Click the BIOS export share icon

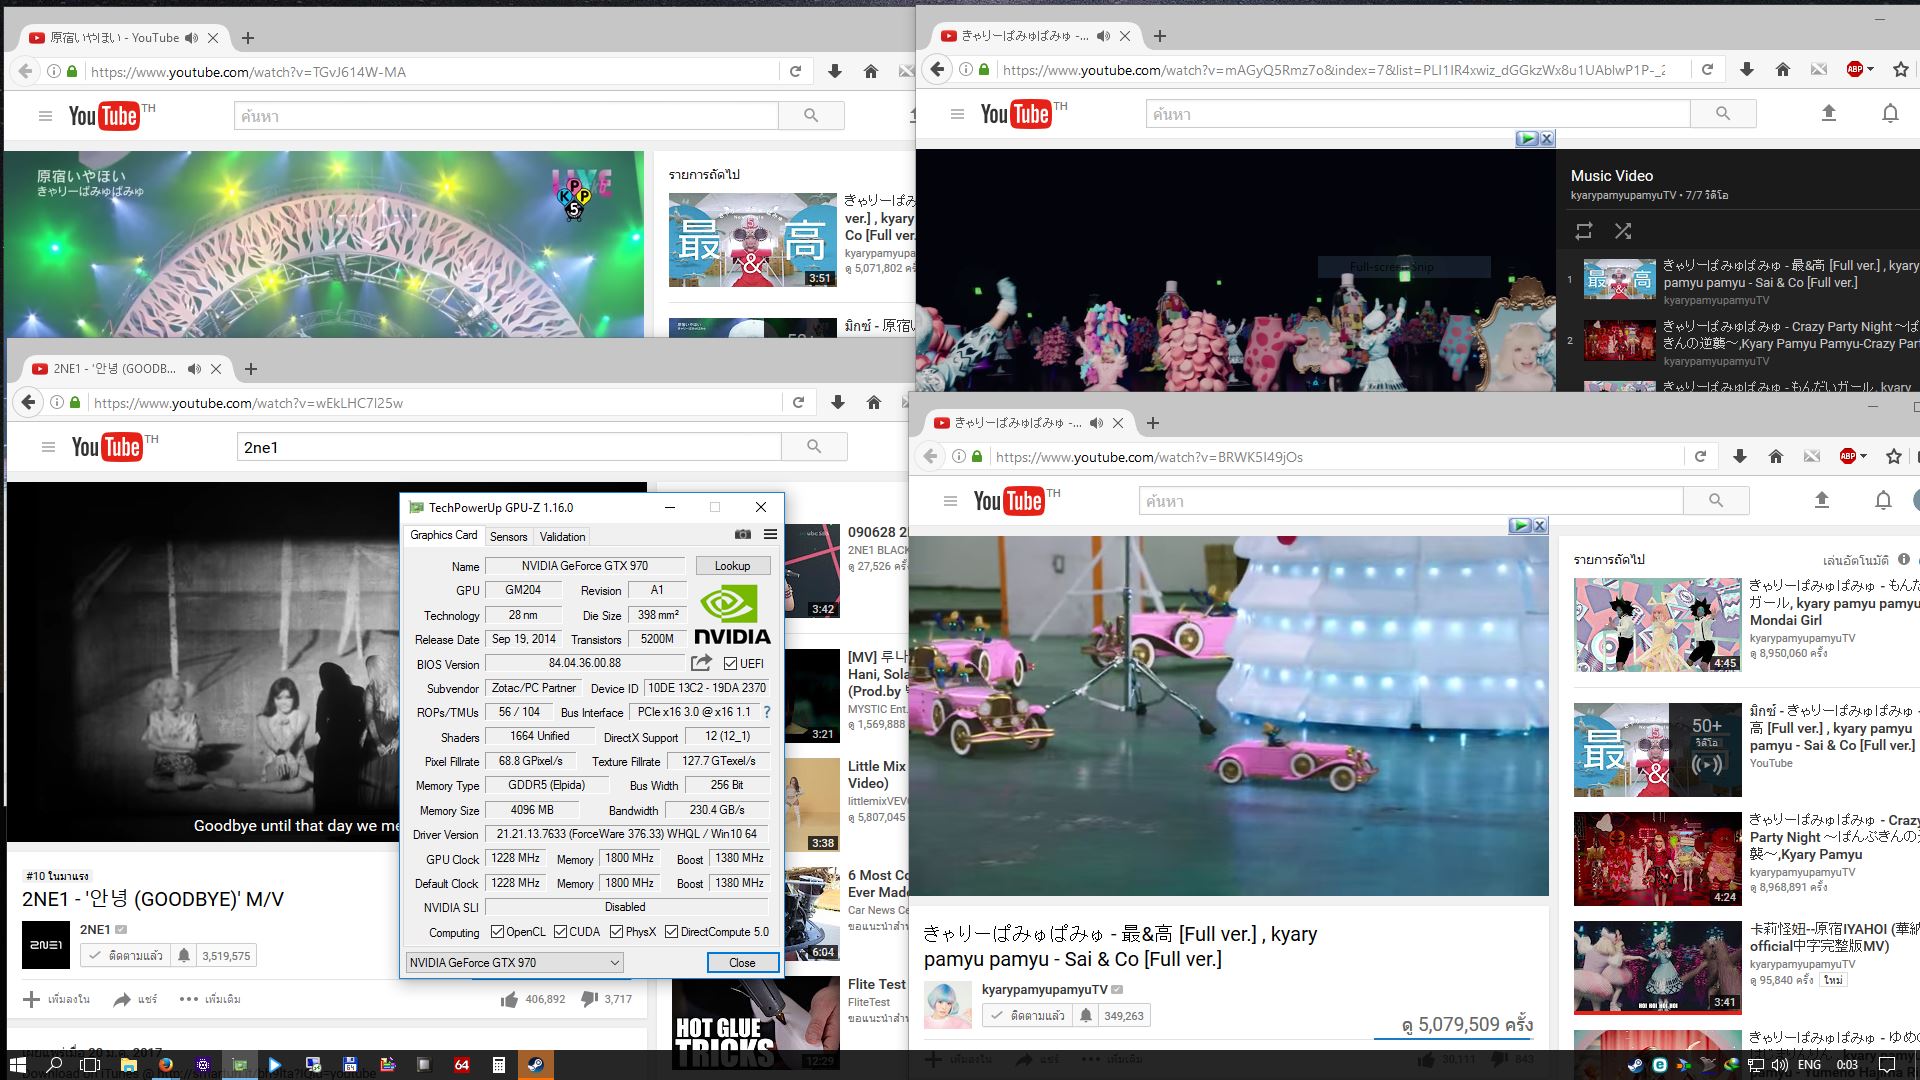pyautogui.click(x=701, y=663)
